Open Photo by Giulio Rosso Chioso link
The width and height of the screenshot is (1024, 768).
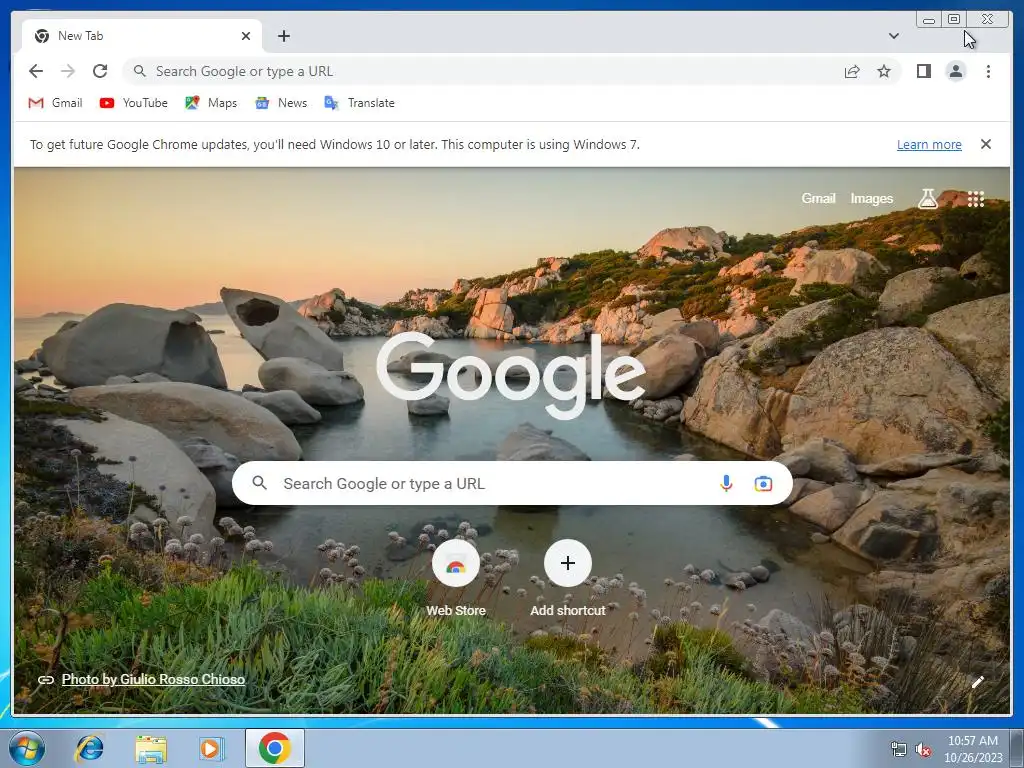[153, 679]
